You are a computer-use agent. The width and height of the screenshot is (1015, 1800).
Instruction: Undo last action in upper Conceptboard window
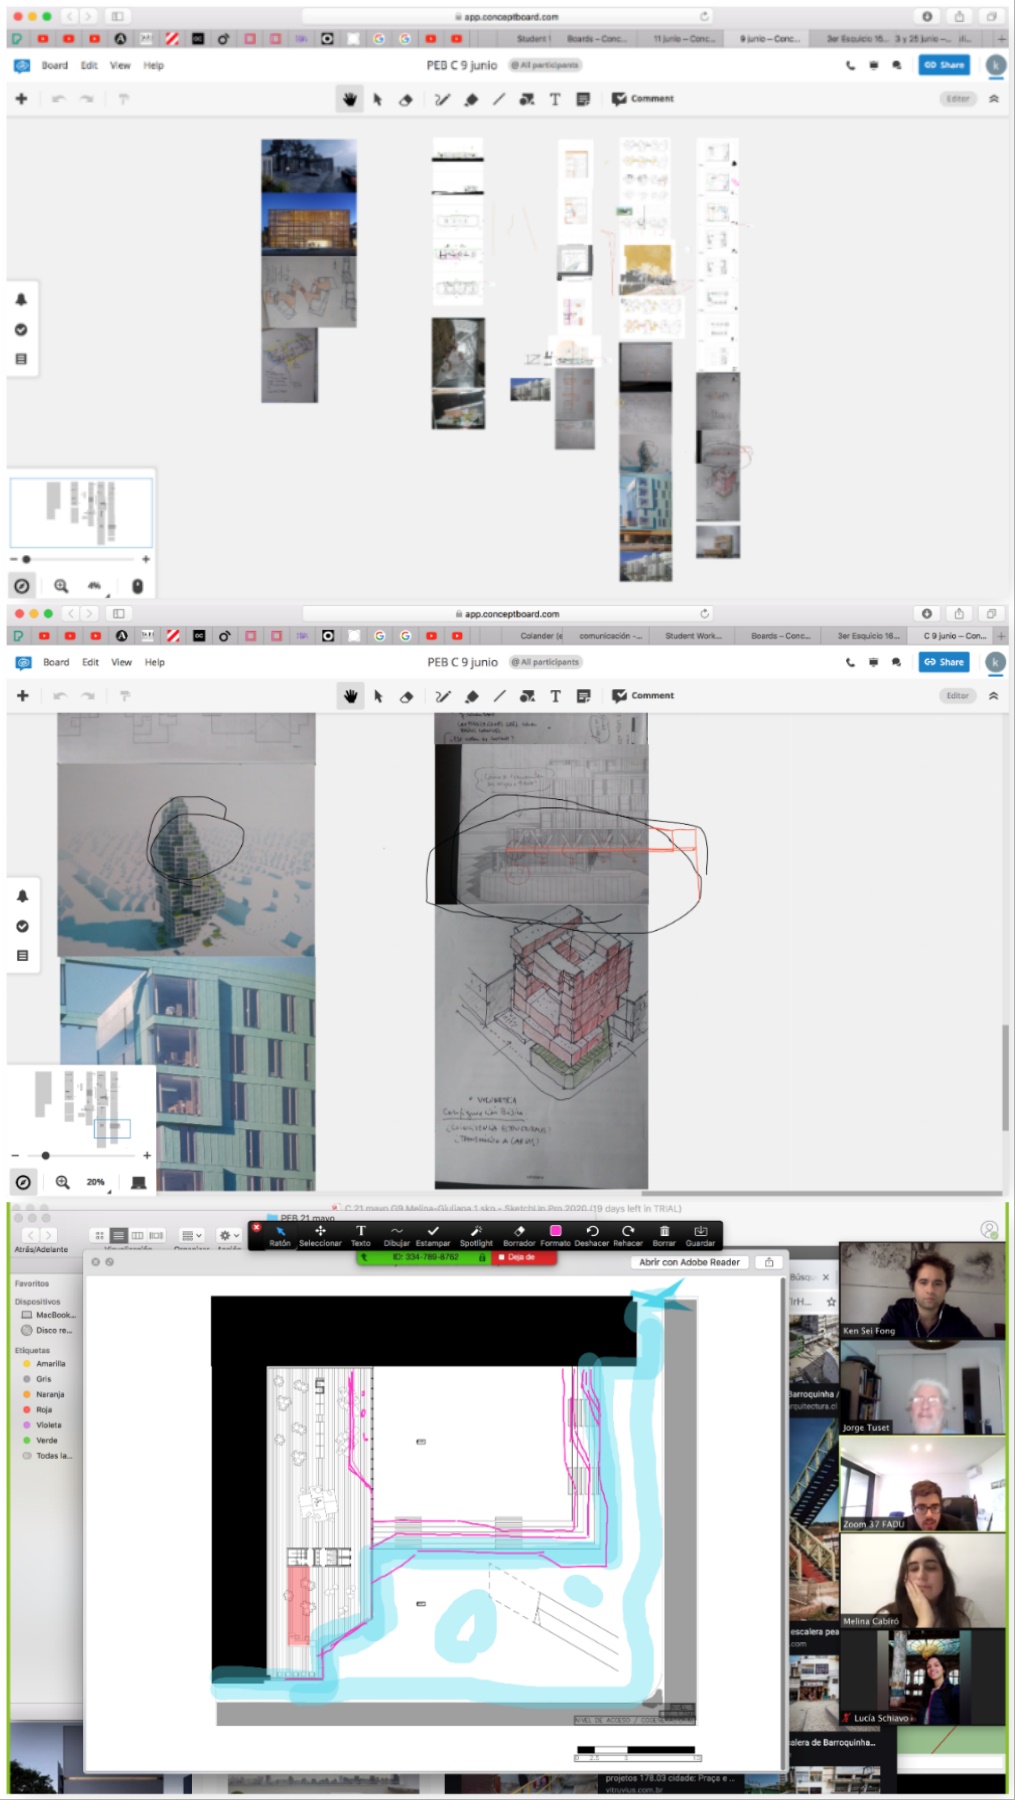(58, 99)
